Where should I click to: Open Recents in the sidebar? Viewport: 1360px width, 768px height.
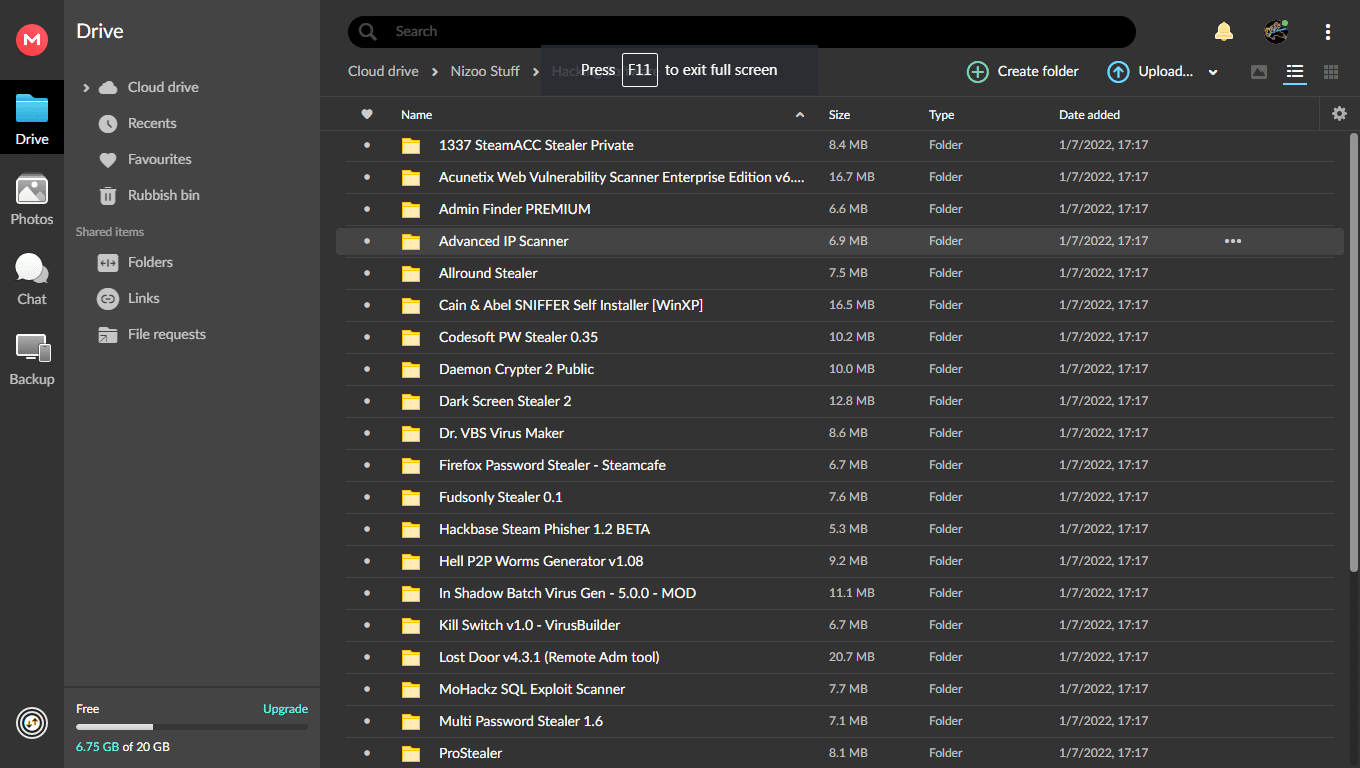(x=152, y=123)
